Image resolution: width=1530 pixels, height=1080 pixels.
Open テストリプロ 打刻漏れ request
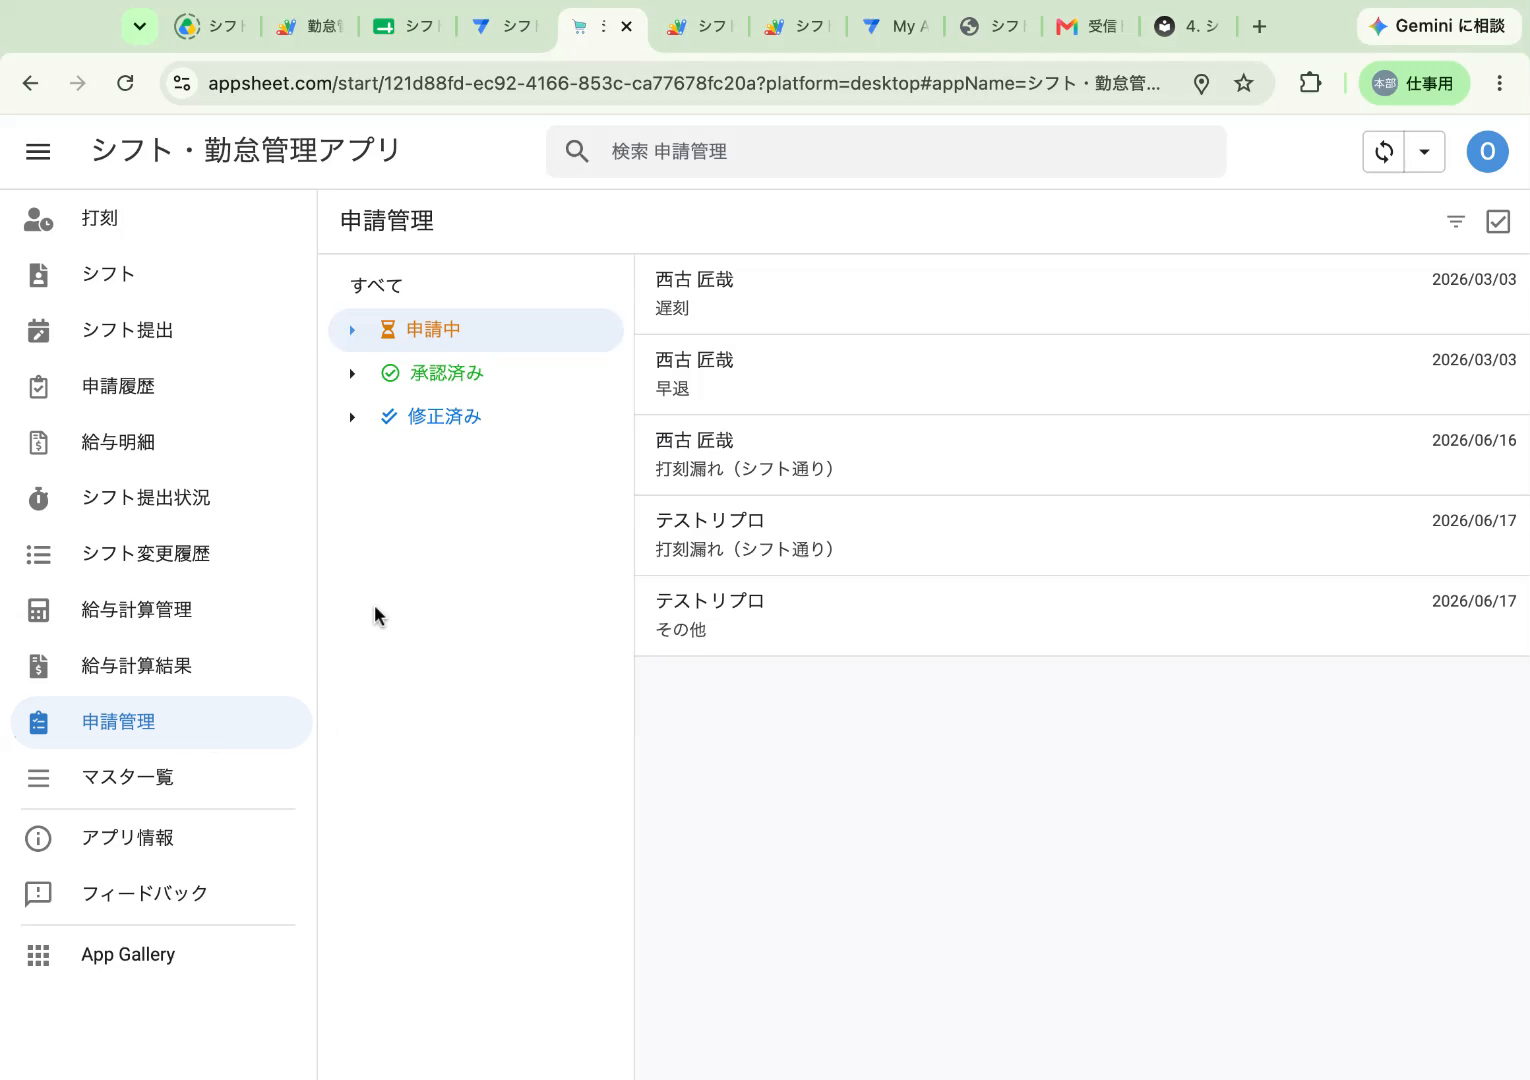tap(1082, 535)
